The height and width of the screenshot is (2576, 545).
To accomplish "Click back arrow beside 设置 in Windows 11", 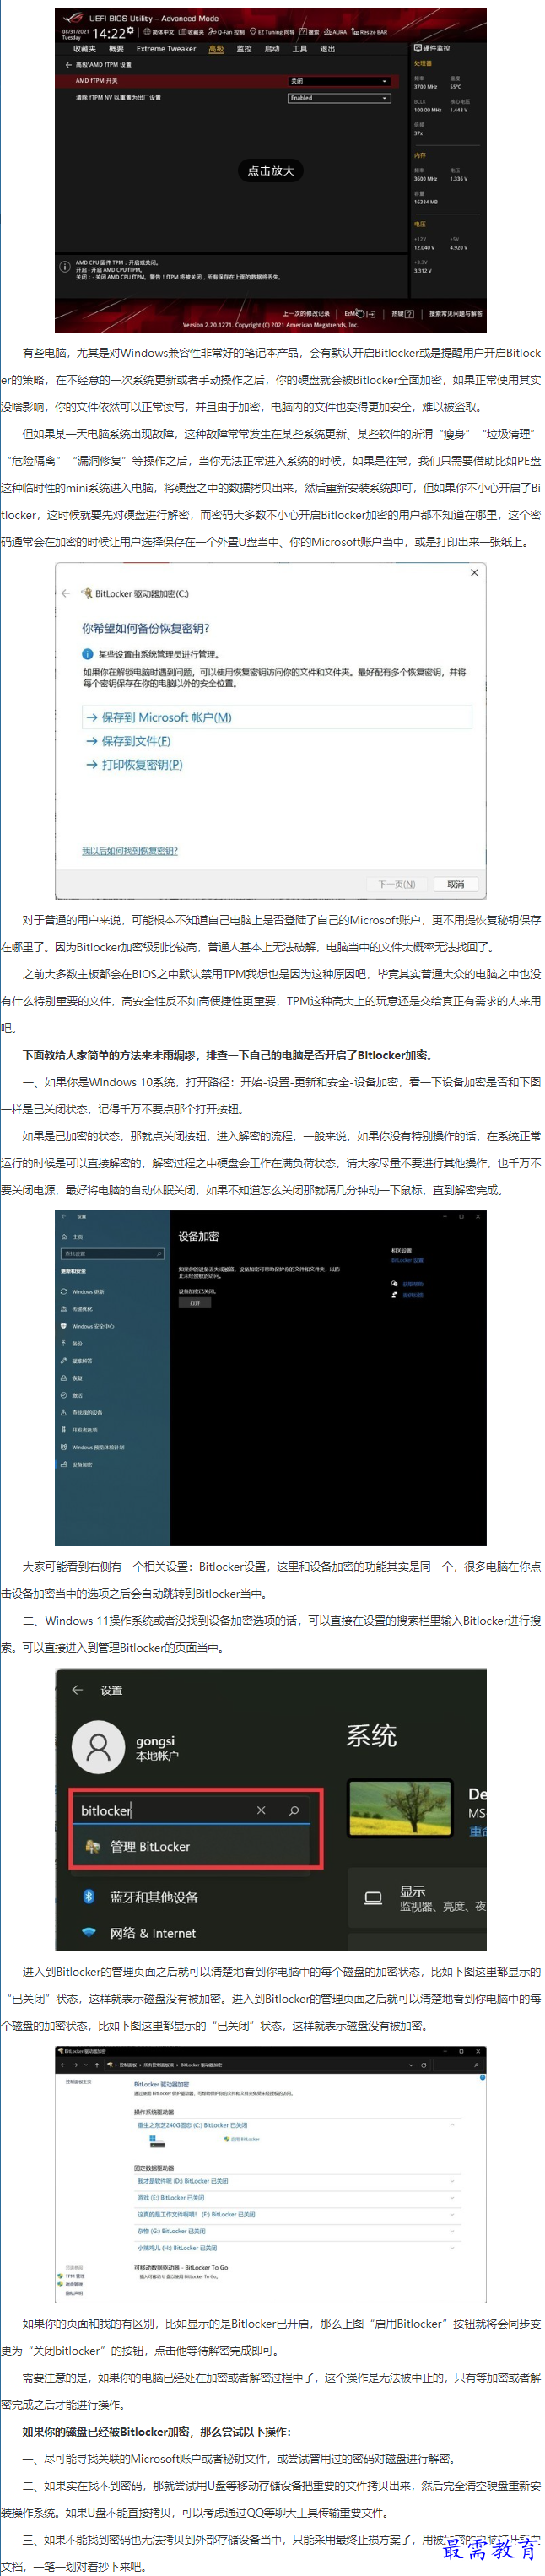I will [x=78, y=1690].
